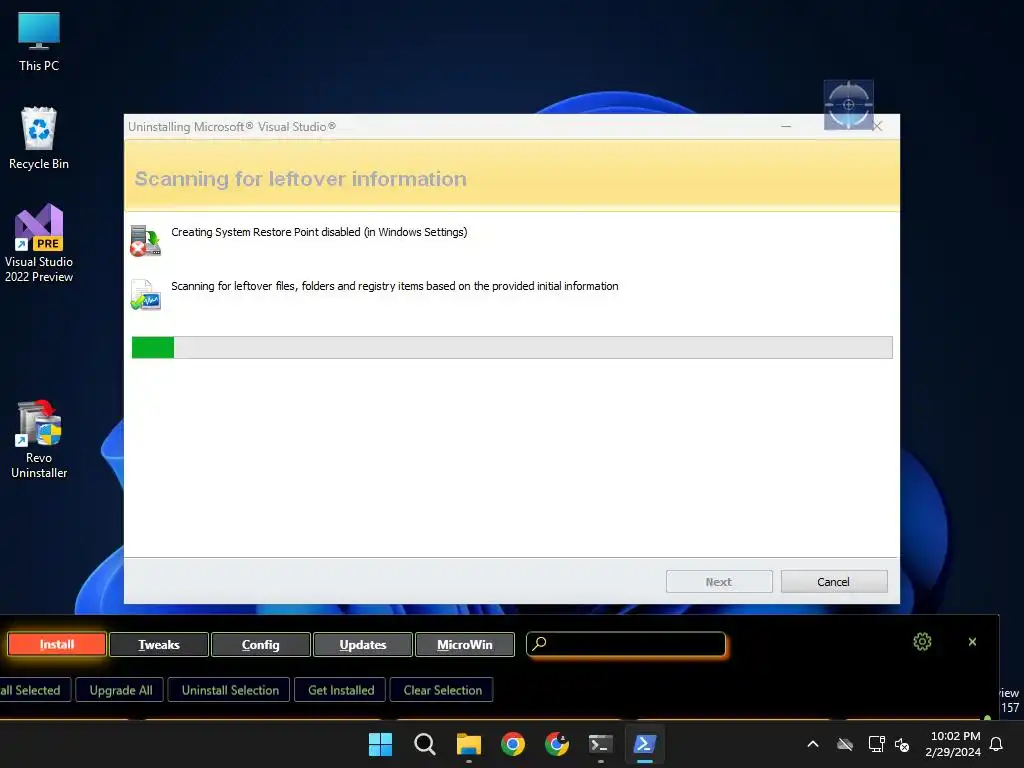
Task: Open File Explorer from the taskbar
Action: (x=469, y=744)
